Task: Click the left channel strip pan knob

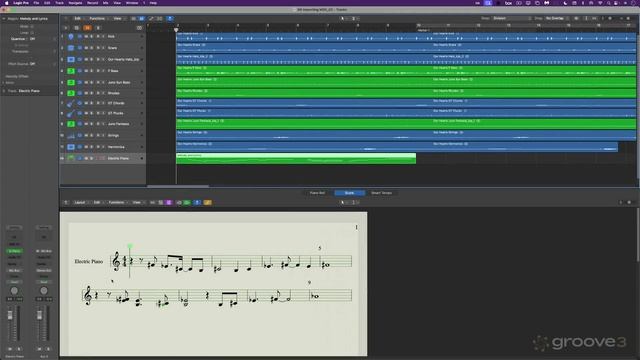Action: [14, 291]
